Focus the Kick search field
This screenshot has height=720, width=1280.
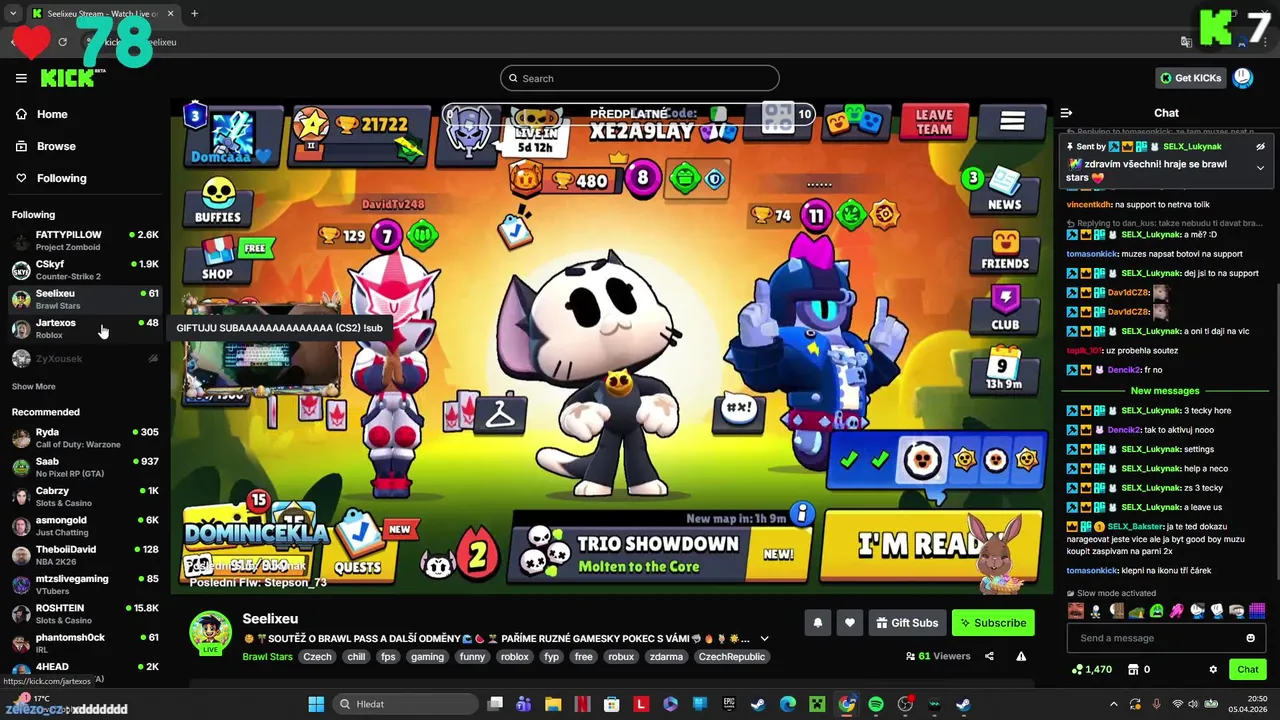click(x=640, y=78)
